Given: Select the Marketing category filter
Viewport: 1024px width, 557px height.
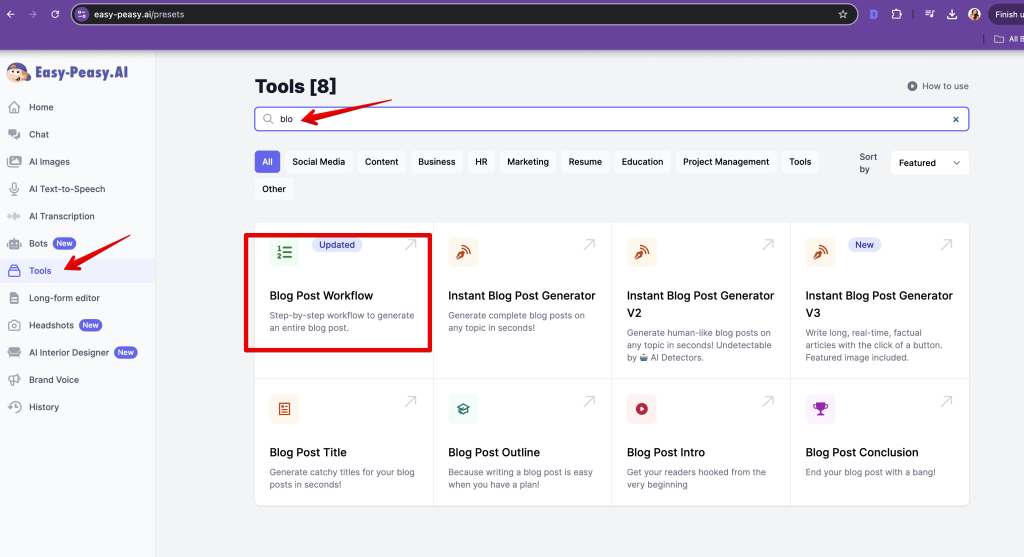Looking at the screenshot, I should (527, 162).
